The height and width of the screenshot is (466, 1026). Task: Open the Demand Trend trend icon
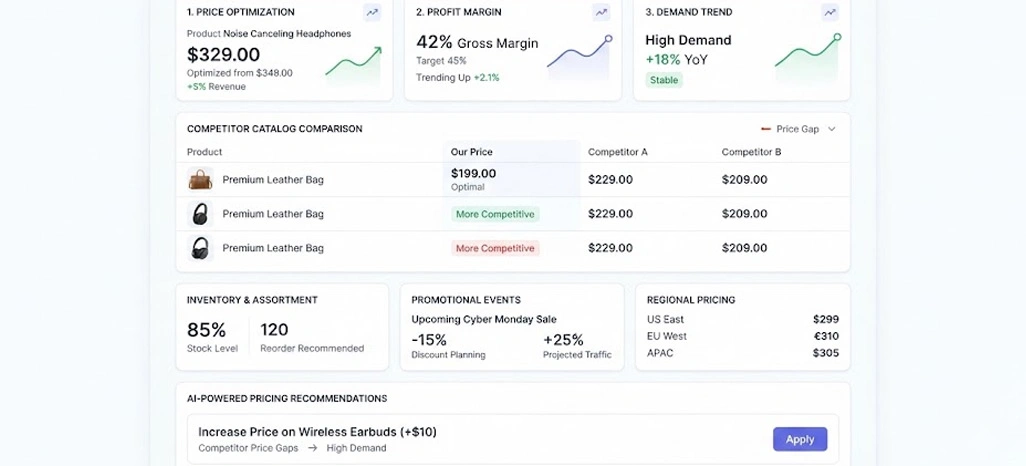830,12
